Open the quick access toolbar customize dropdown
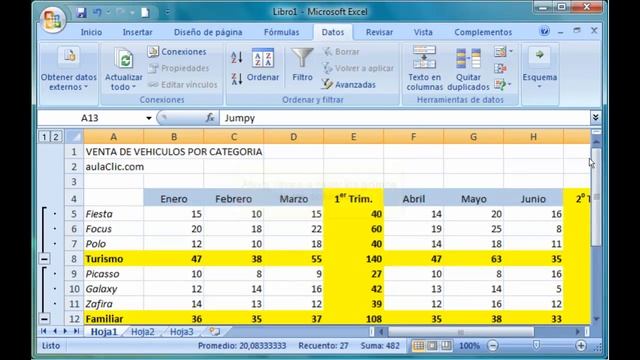This screenshot has height=360, width=640. (x=167, y=13)
